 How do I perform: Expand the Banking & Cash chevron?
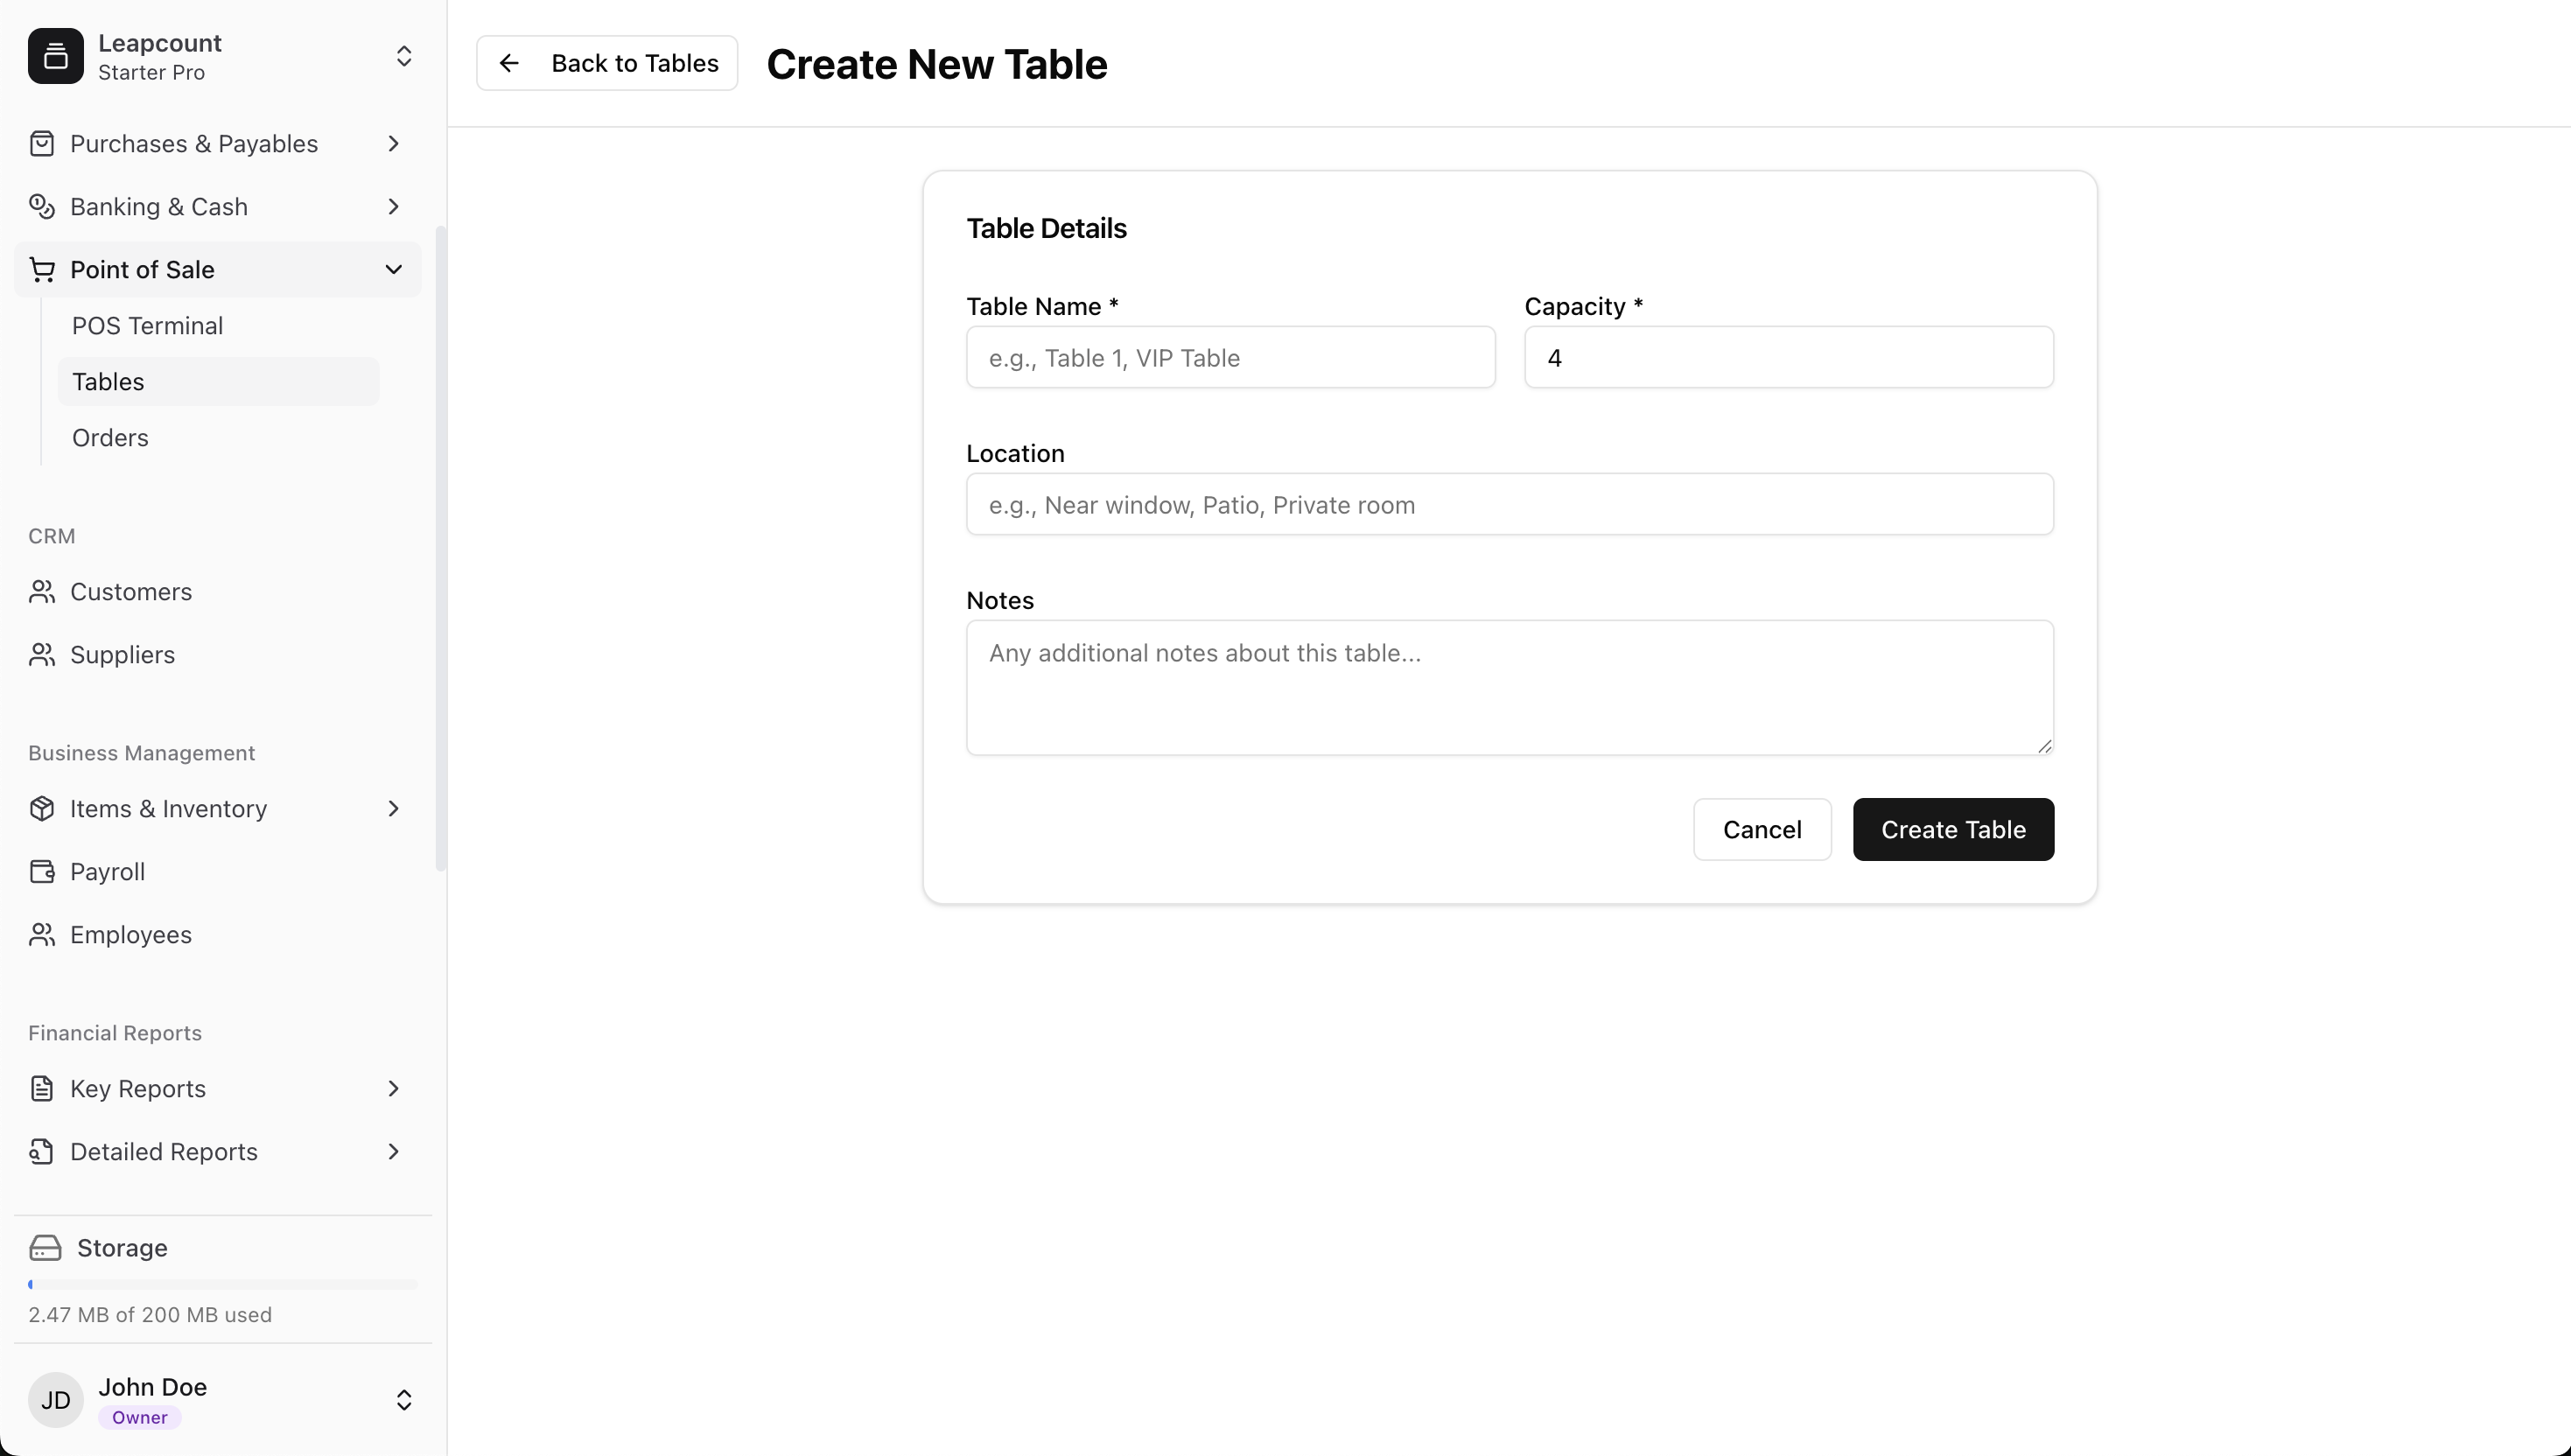point(393,207)
